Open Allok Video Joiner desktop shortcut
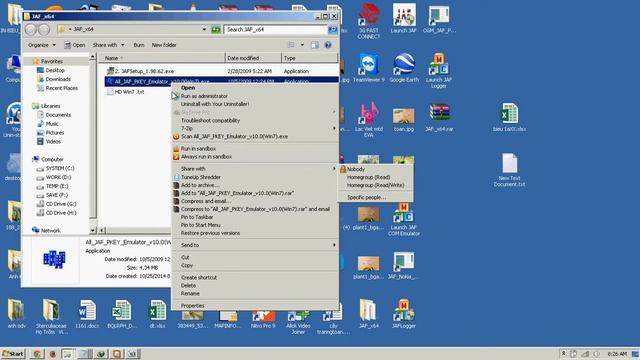 click(298, 322)
